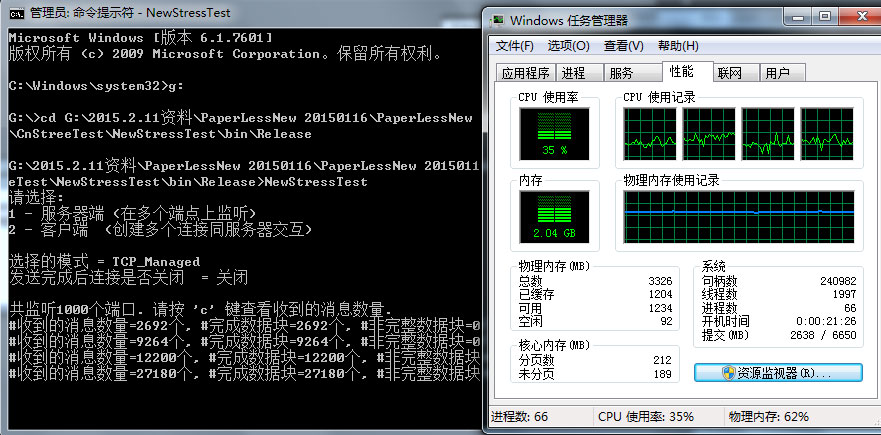Click the 提交(MB) value 2638 / 6650
The image size is (881, 435).
[823, 336]
